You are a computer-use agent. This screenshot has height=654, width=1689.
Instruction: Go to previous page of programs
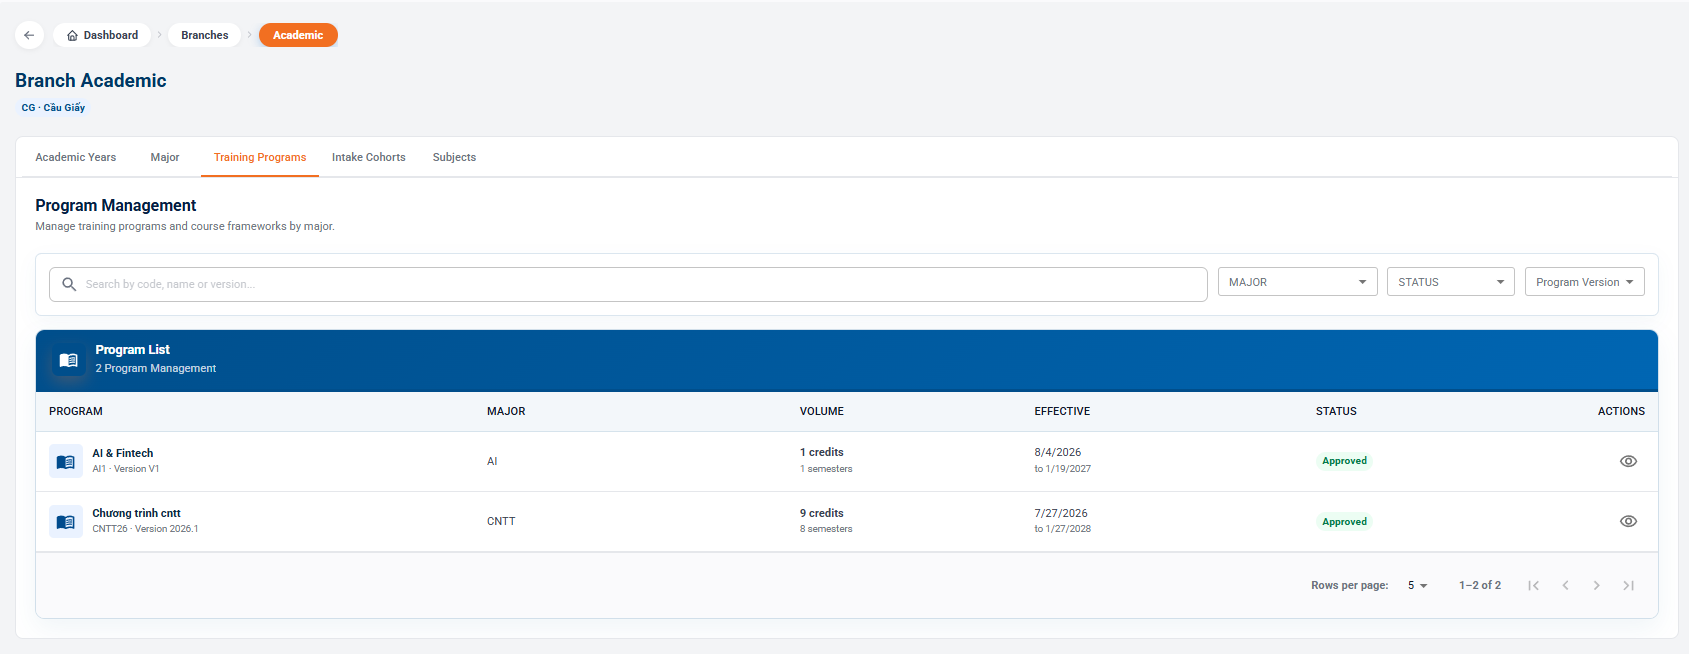pyautogui.click(x=1565, y=585)
